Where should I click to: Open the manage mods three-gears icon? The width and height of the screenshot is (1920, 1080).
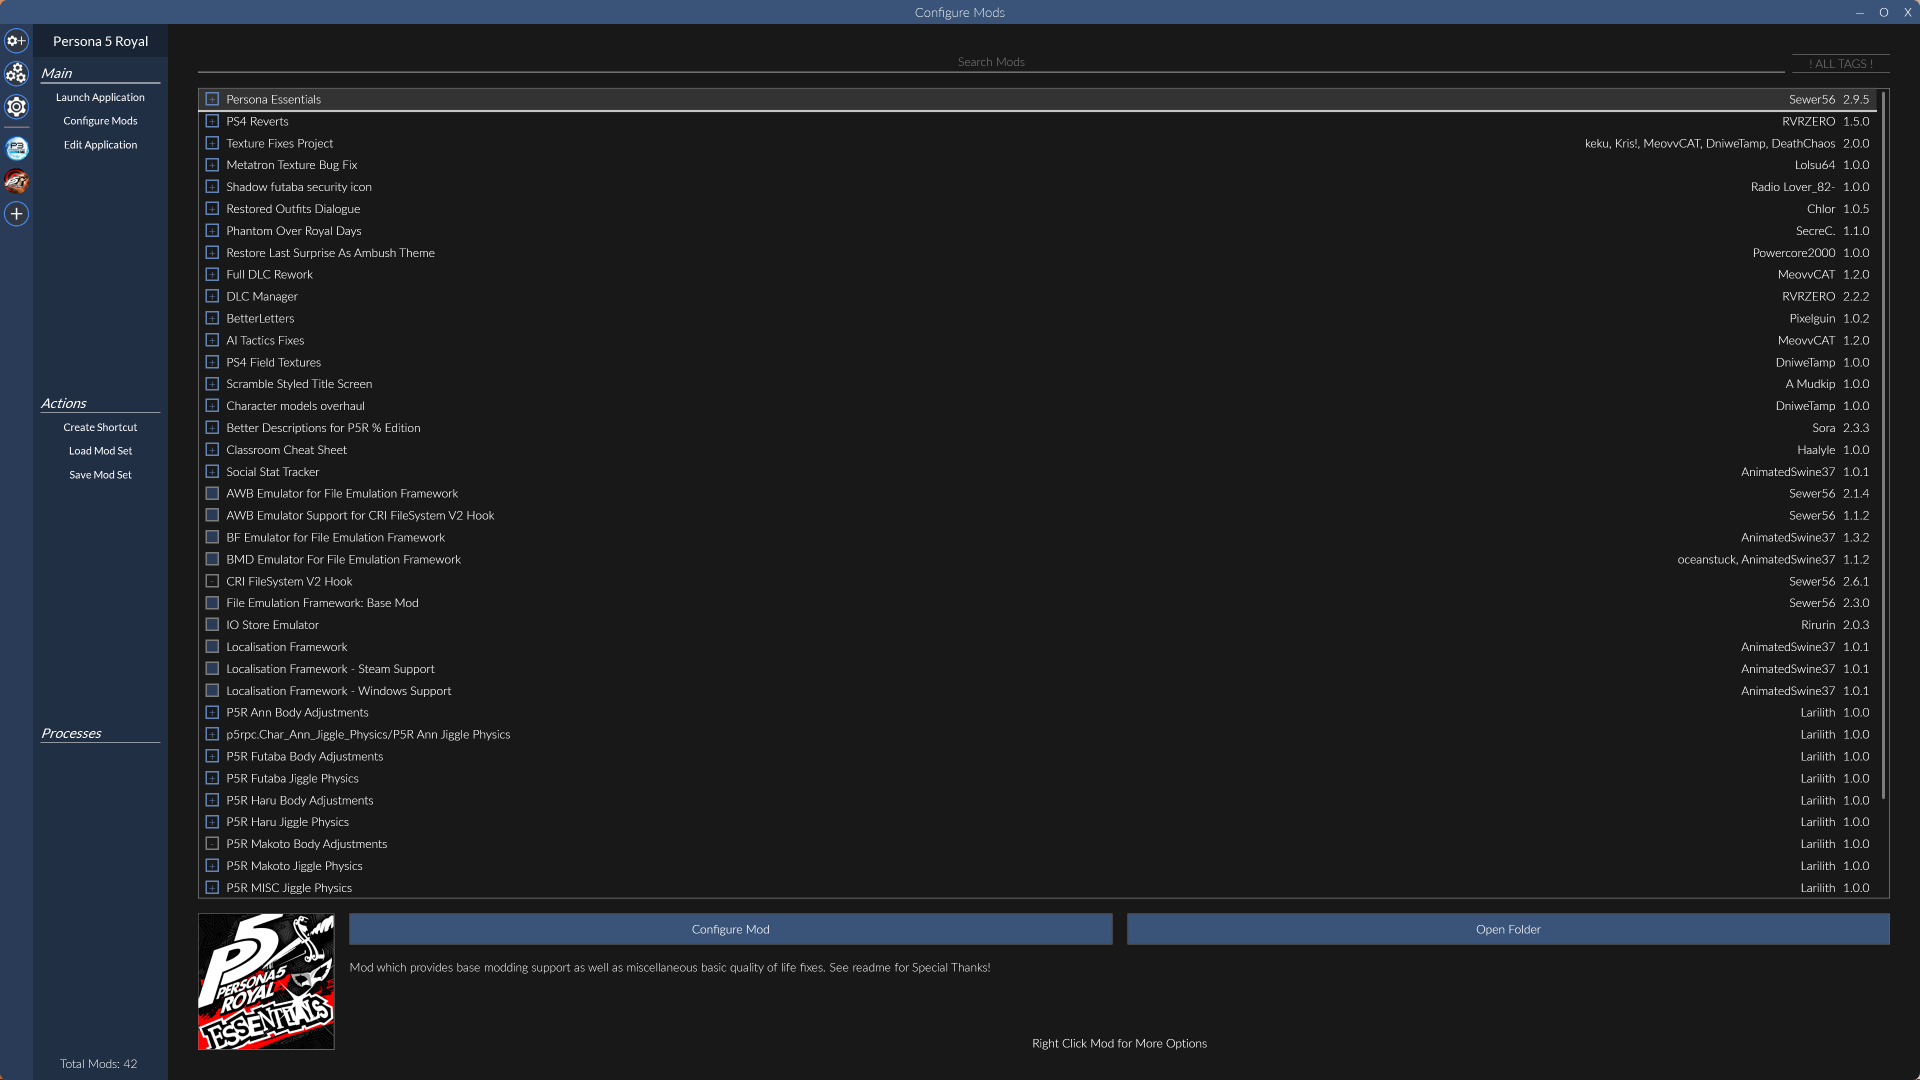[16, 74]
